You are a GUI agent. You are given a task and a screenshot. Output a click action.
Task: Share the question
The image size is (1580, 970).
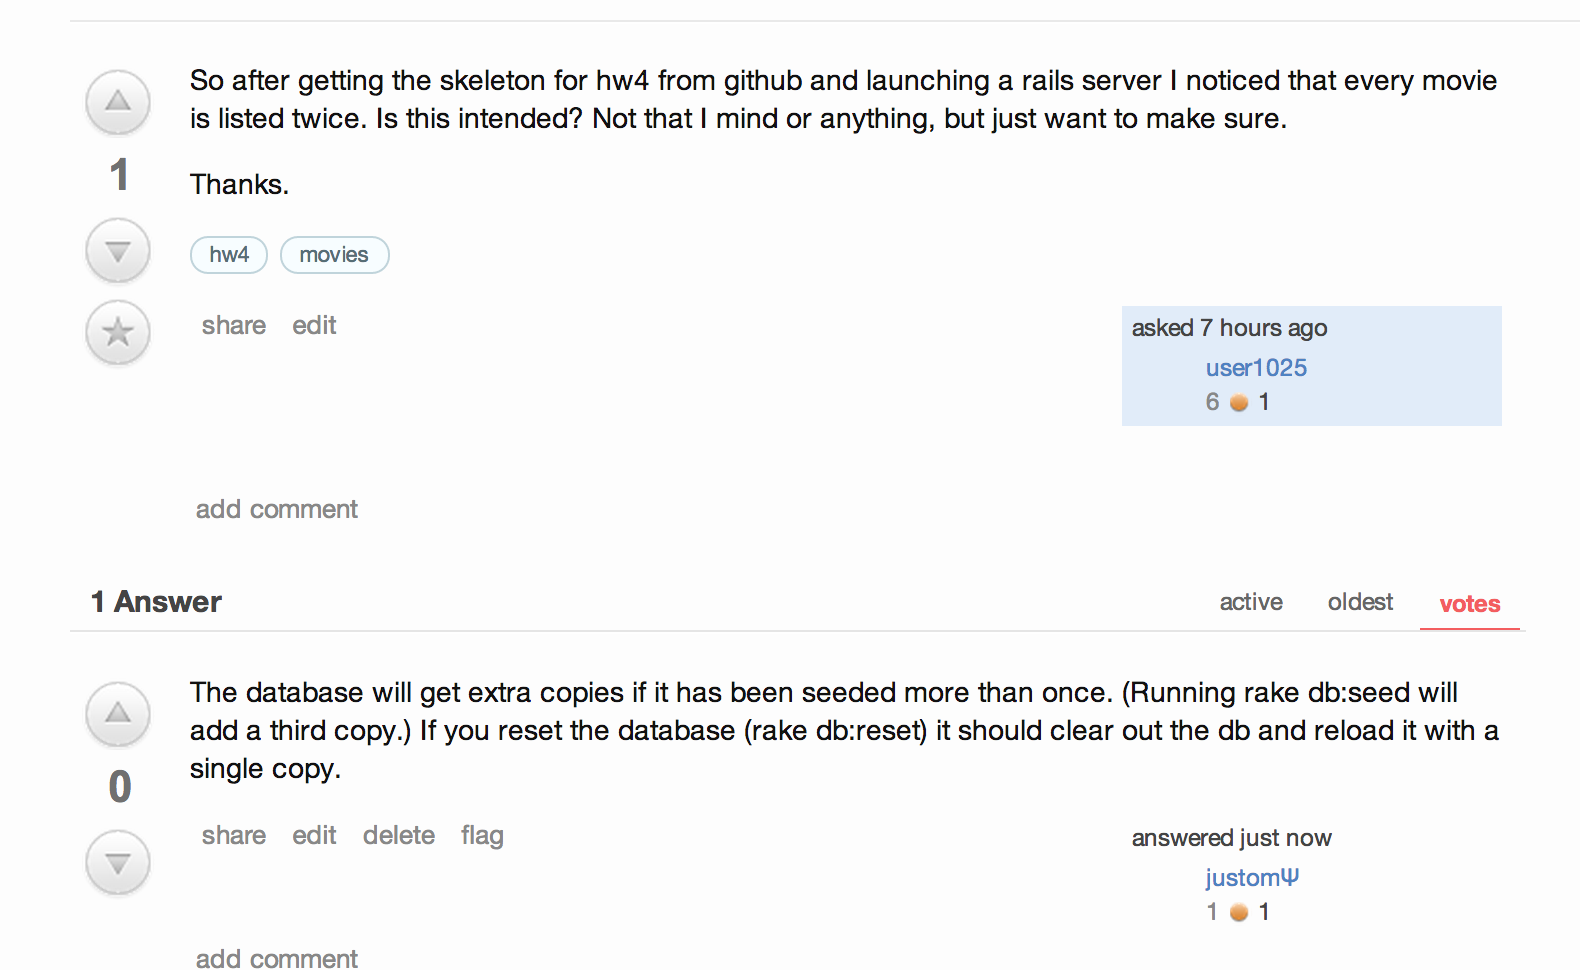[234, 326]
